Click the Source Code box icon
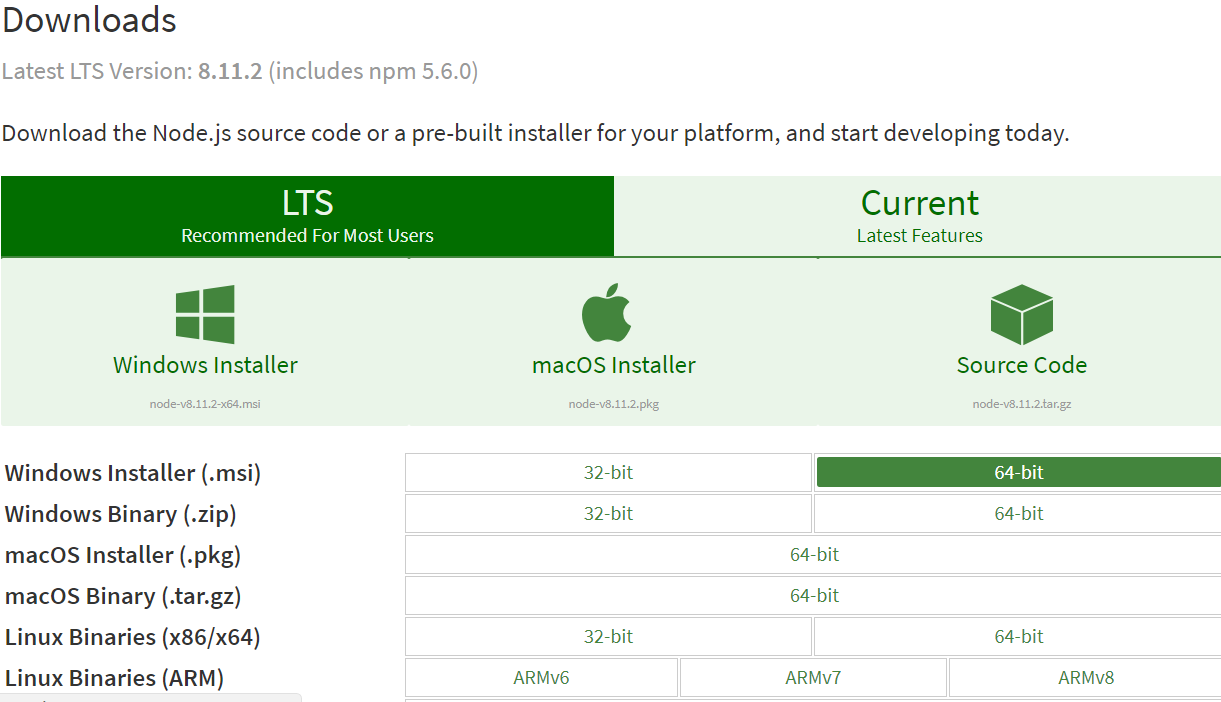 coord(1021,314)
